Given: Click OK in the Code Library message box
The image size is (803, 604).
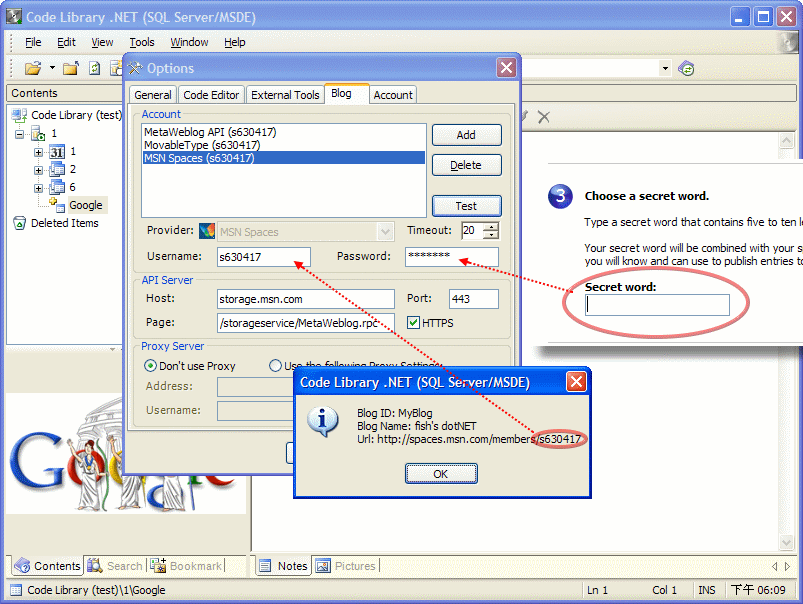Looking at the screenshot, I should pos(441,474).
